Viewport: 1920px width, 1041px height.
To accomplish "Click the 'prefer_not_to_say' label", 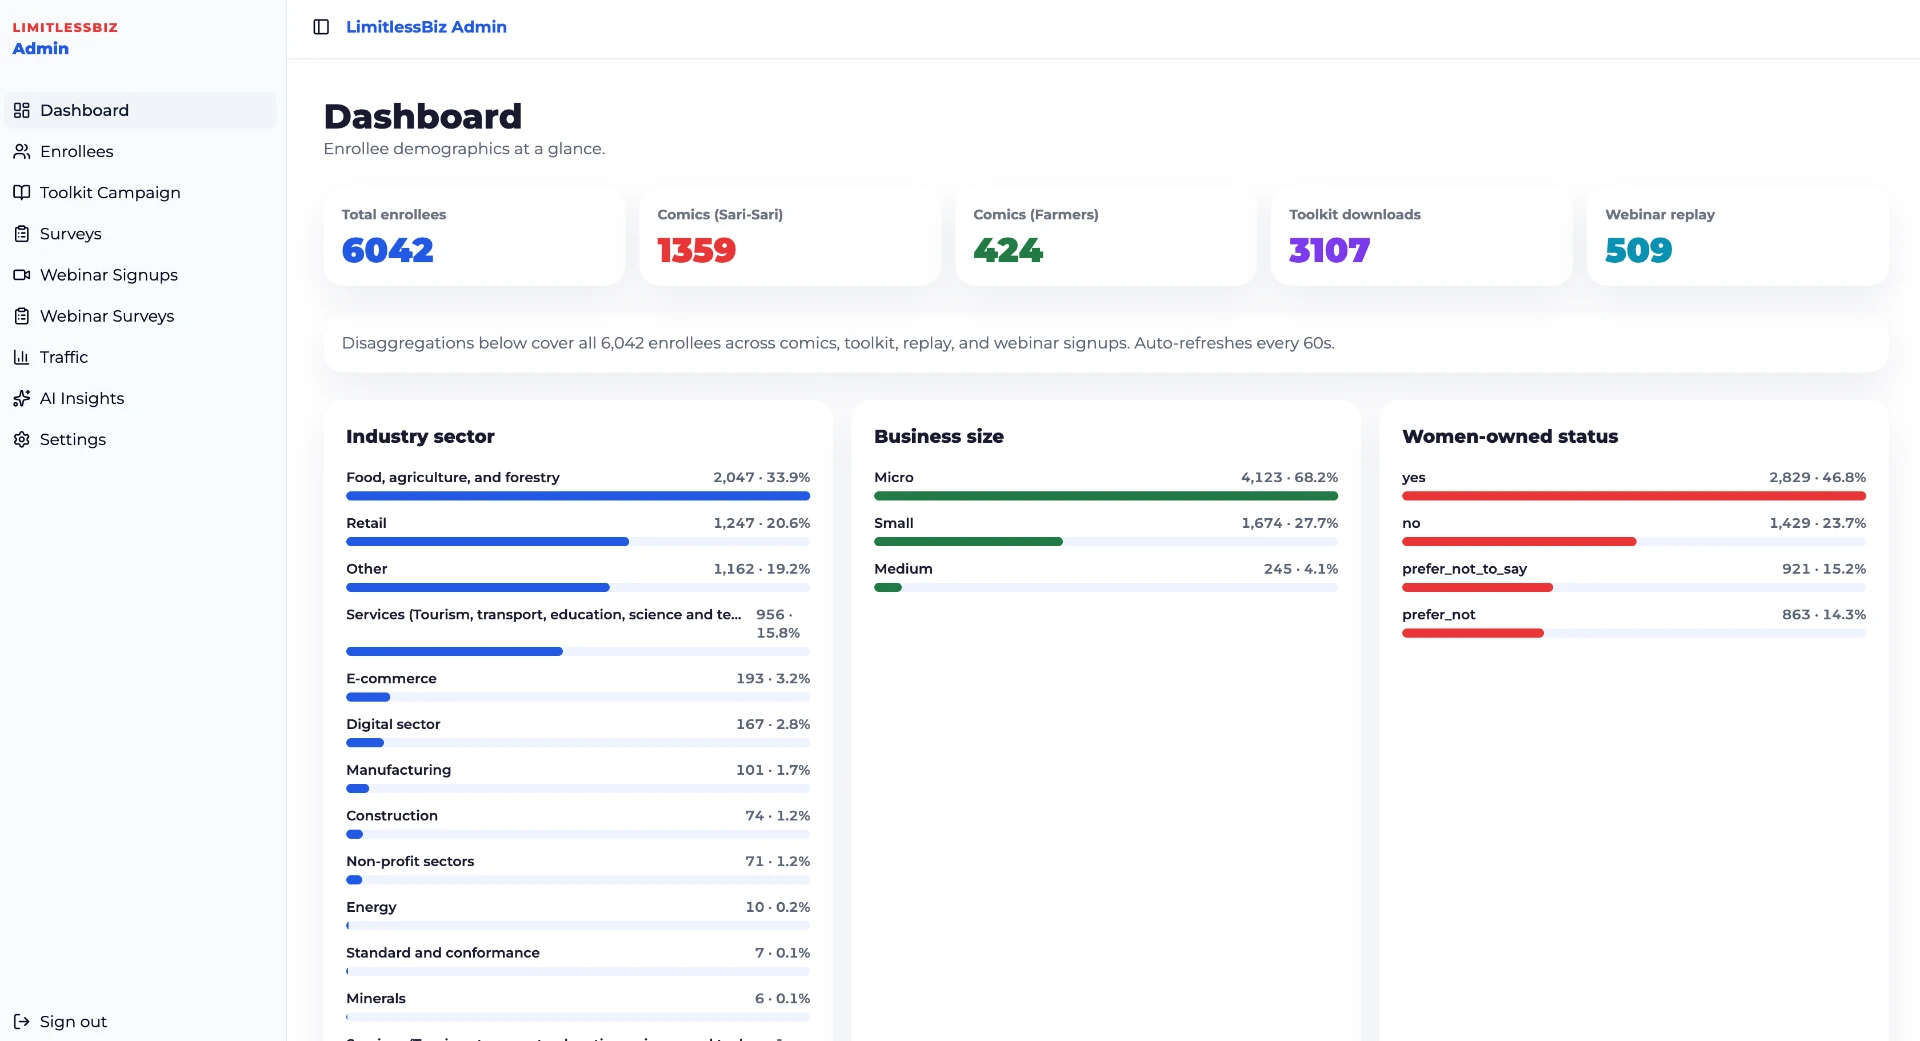I will coord(1464,569).
